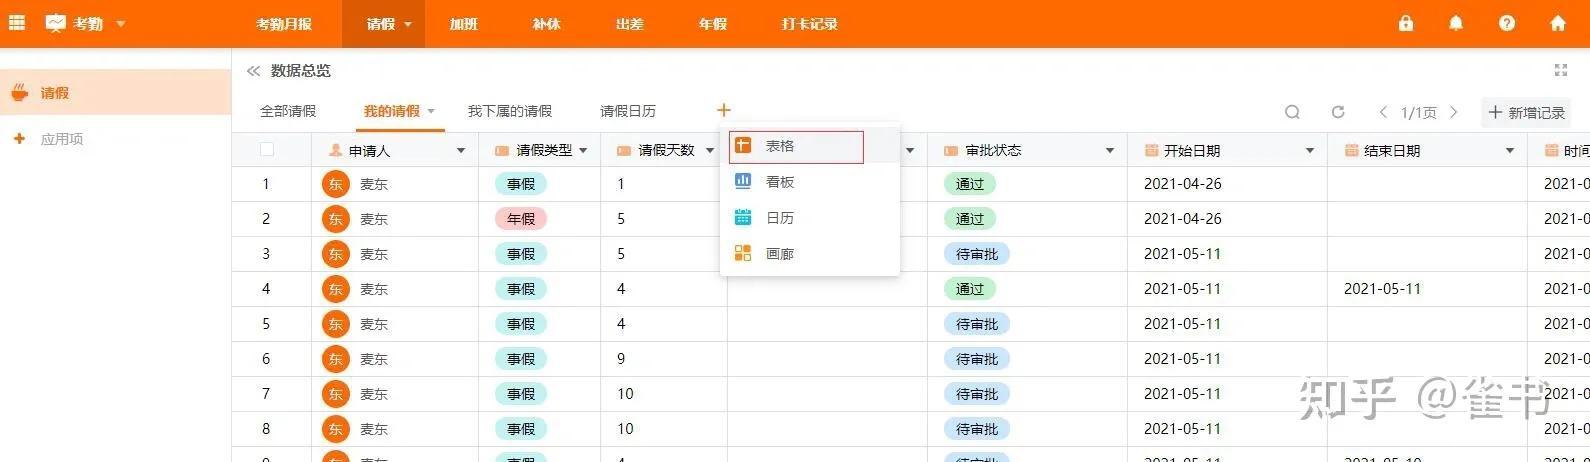
Task: Switch to the 补休 tab
Action: [546, 24]
